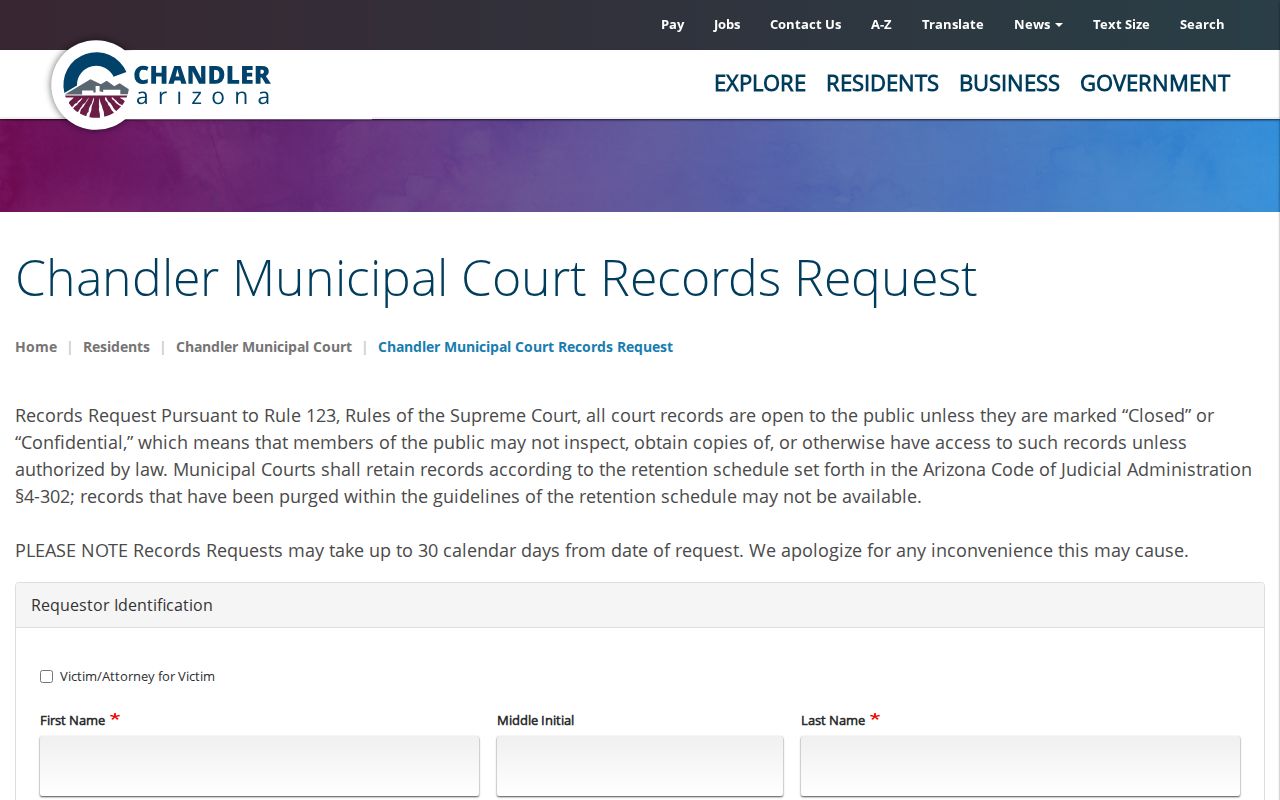1280x800 pixels.
Task: Go to Jobs page
Action: [x=727, y=24]
